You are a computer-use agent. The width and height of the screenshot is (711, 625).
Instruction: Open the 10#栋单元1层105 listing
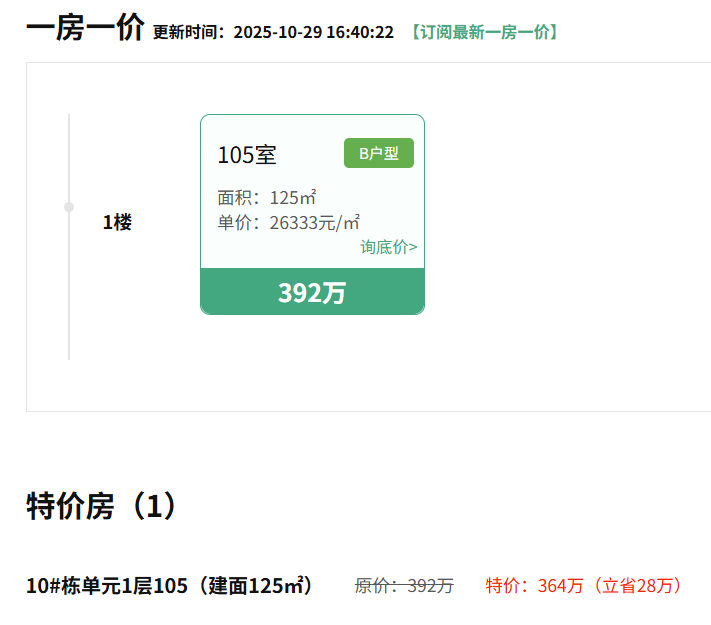pyautogui.click(x=106, y=586)
